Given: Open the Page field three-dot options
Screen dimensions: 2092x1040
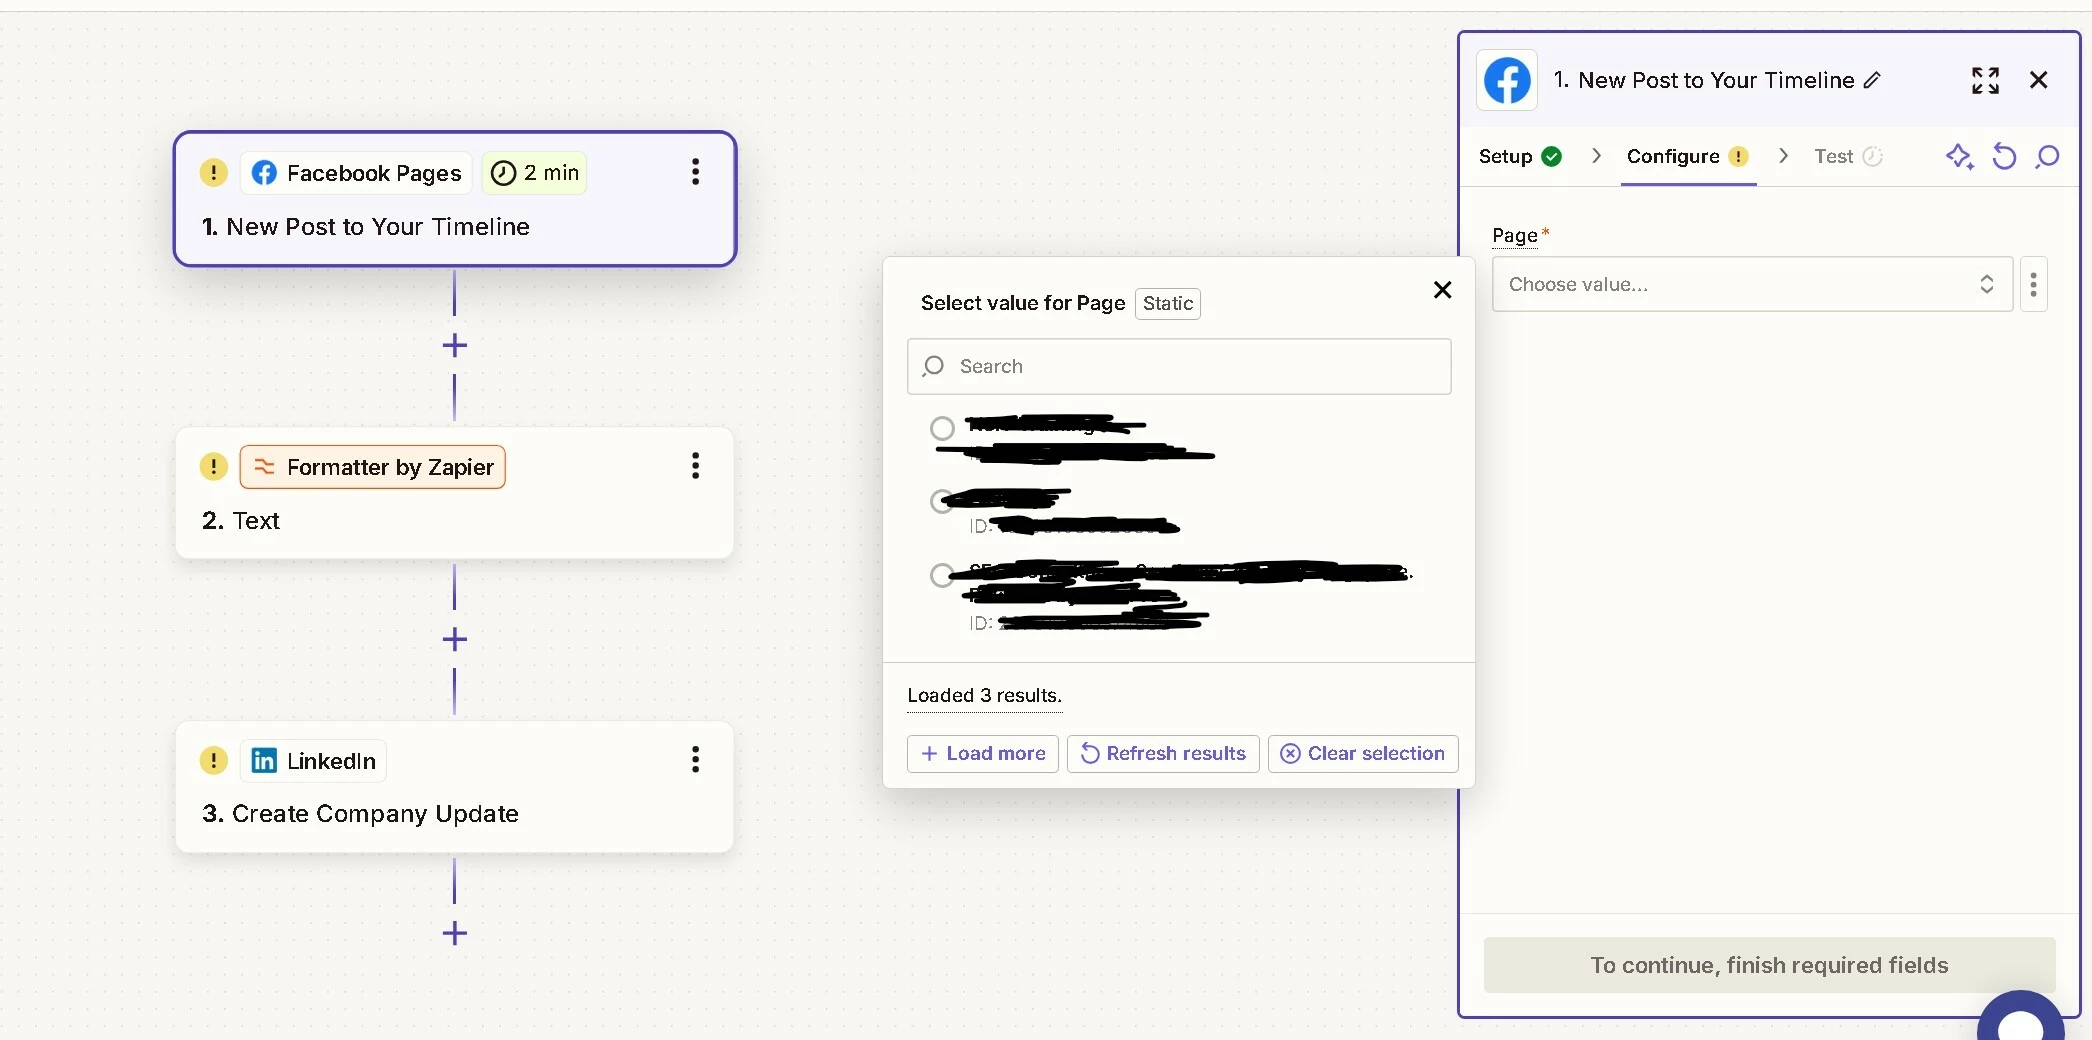Looking at the screenshot, I should pyautogui.click(x=2033, y=285).
